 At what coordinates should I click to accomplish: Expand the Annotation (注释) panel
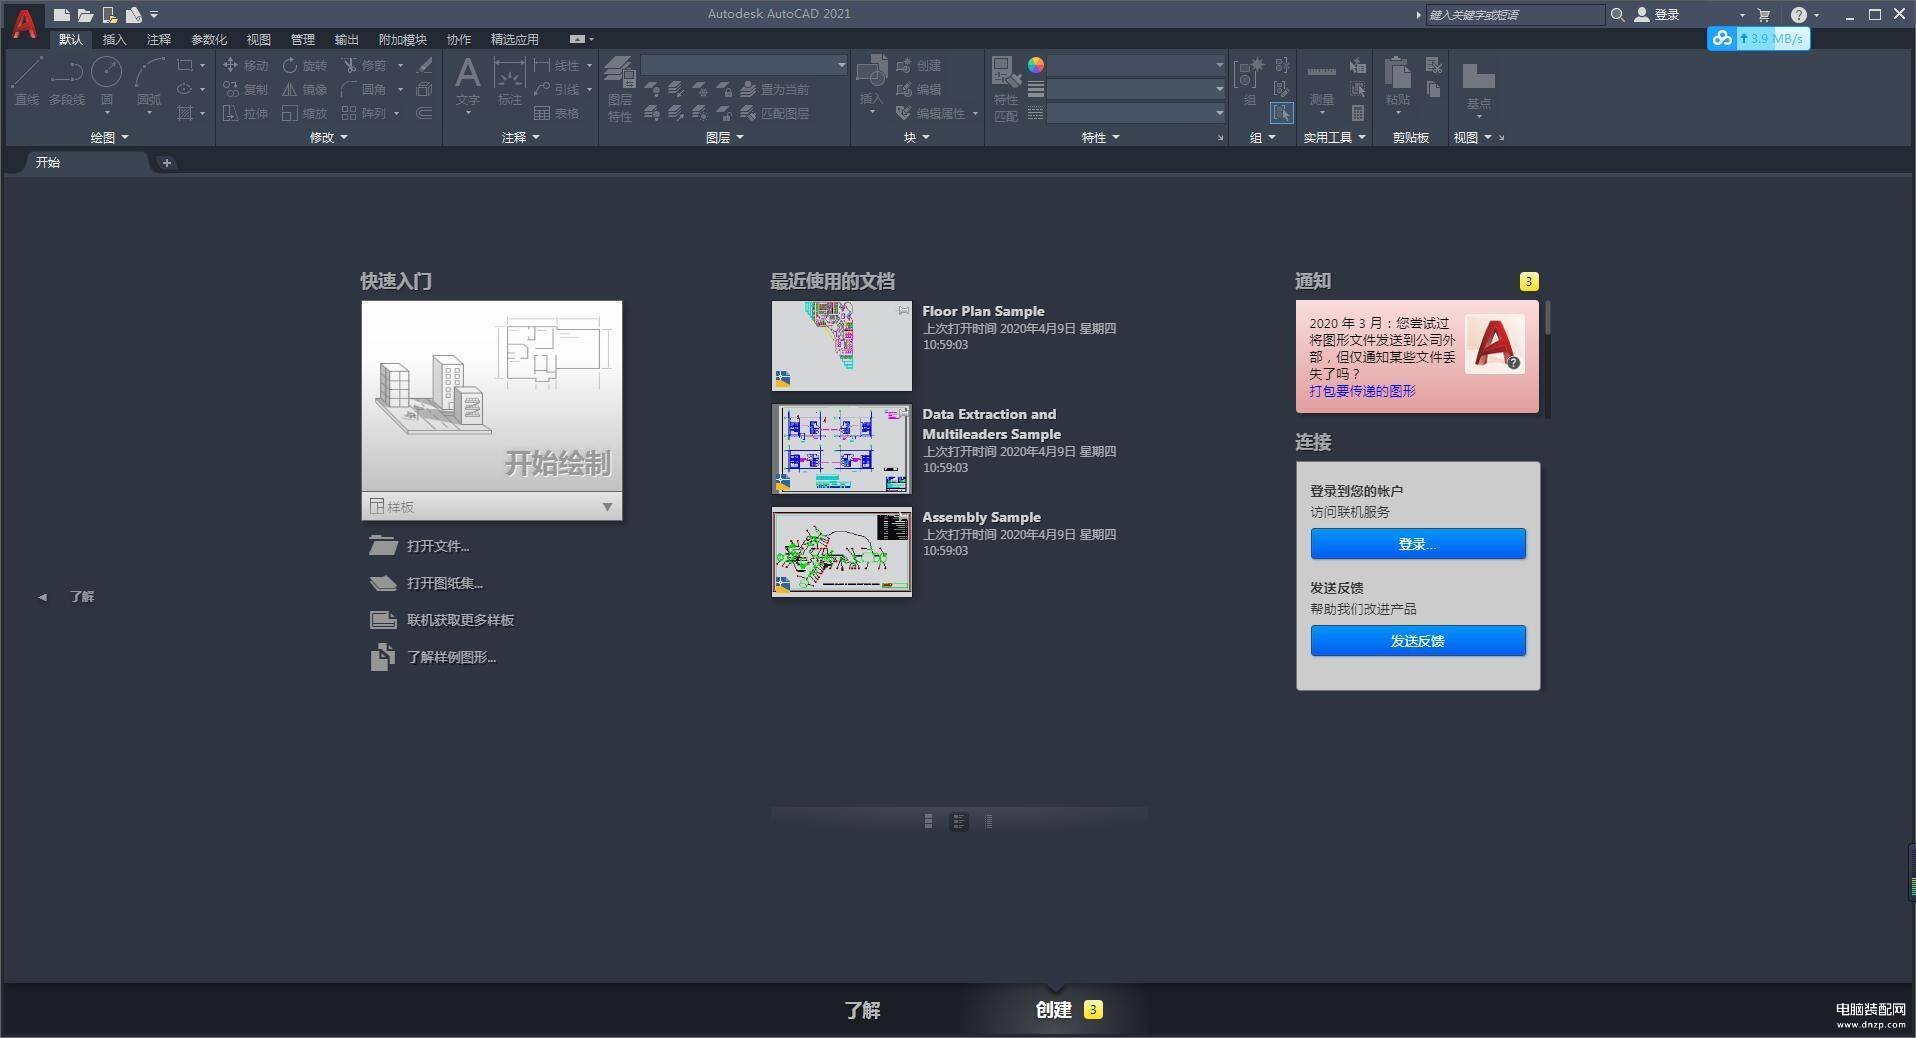coord(520,137)
